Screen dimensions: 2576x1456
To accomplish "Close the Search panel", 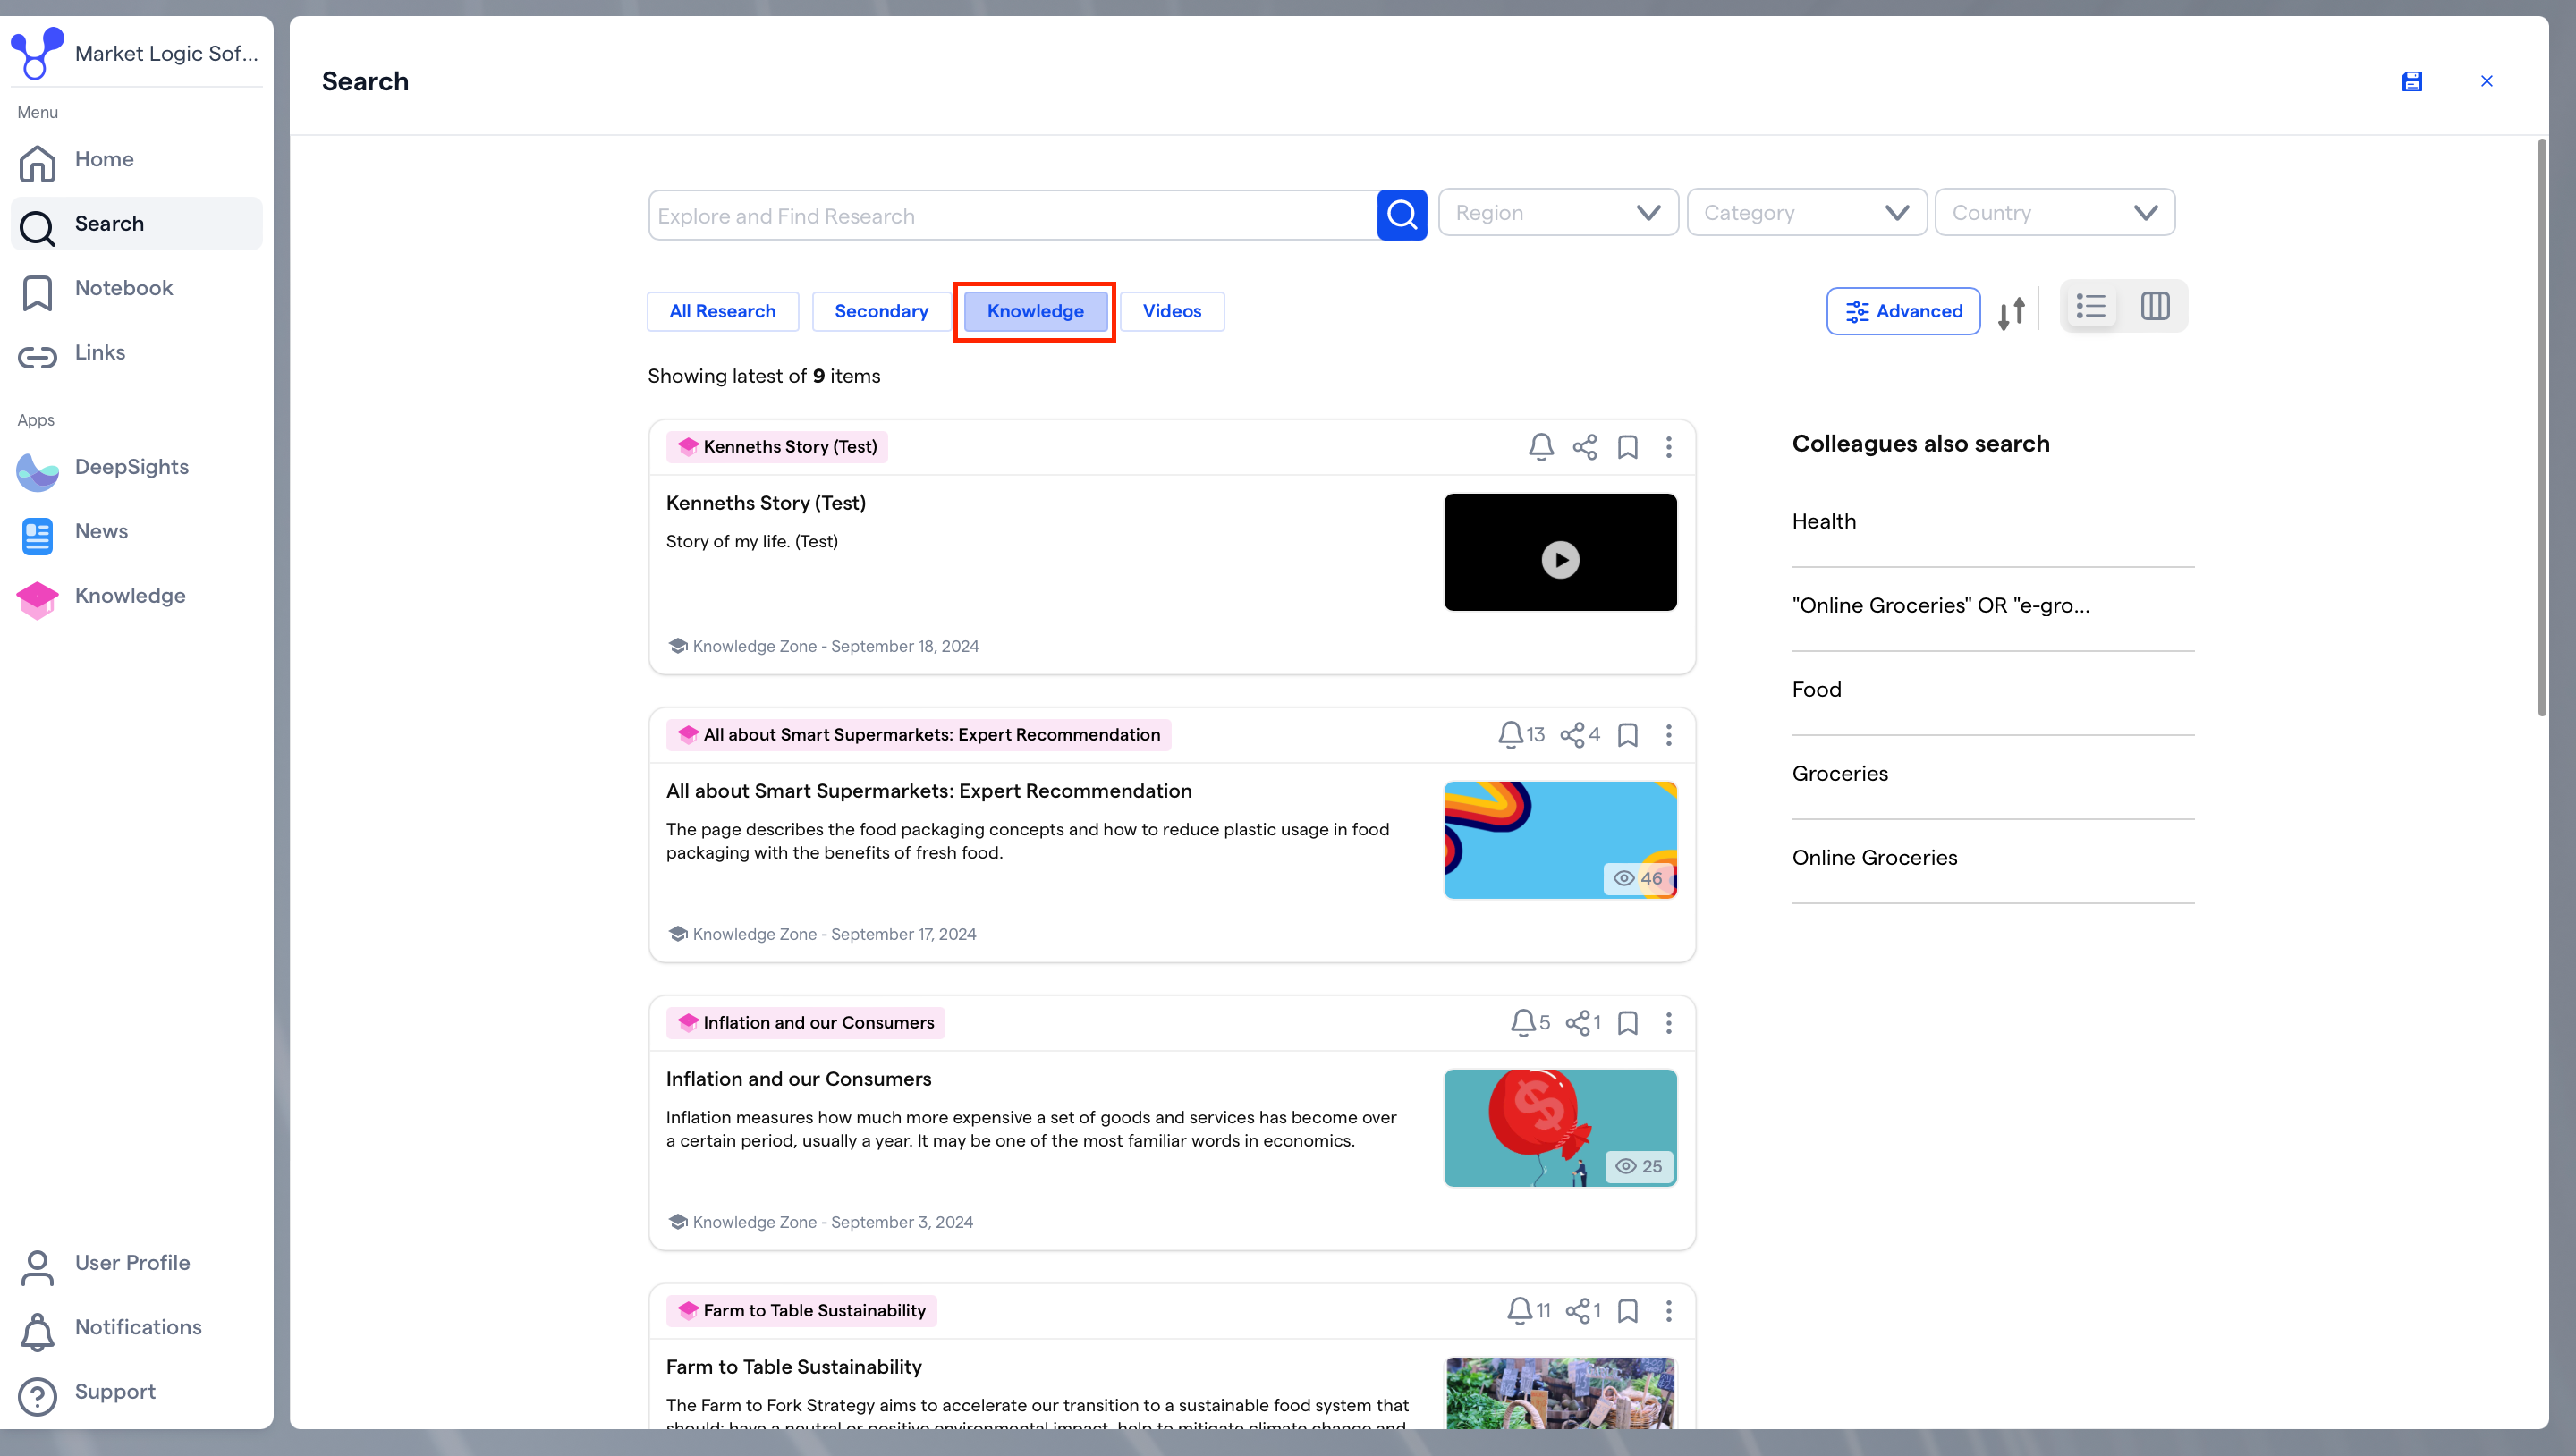I will tap(2487, 81).
